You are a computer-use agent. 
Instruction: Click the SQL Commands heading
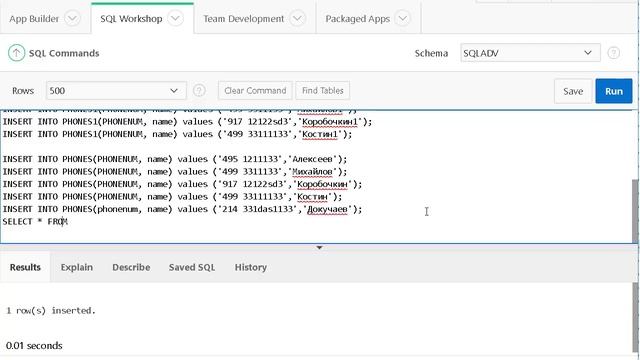point(64,53)
